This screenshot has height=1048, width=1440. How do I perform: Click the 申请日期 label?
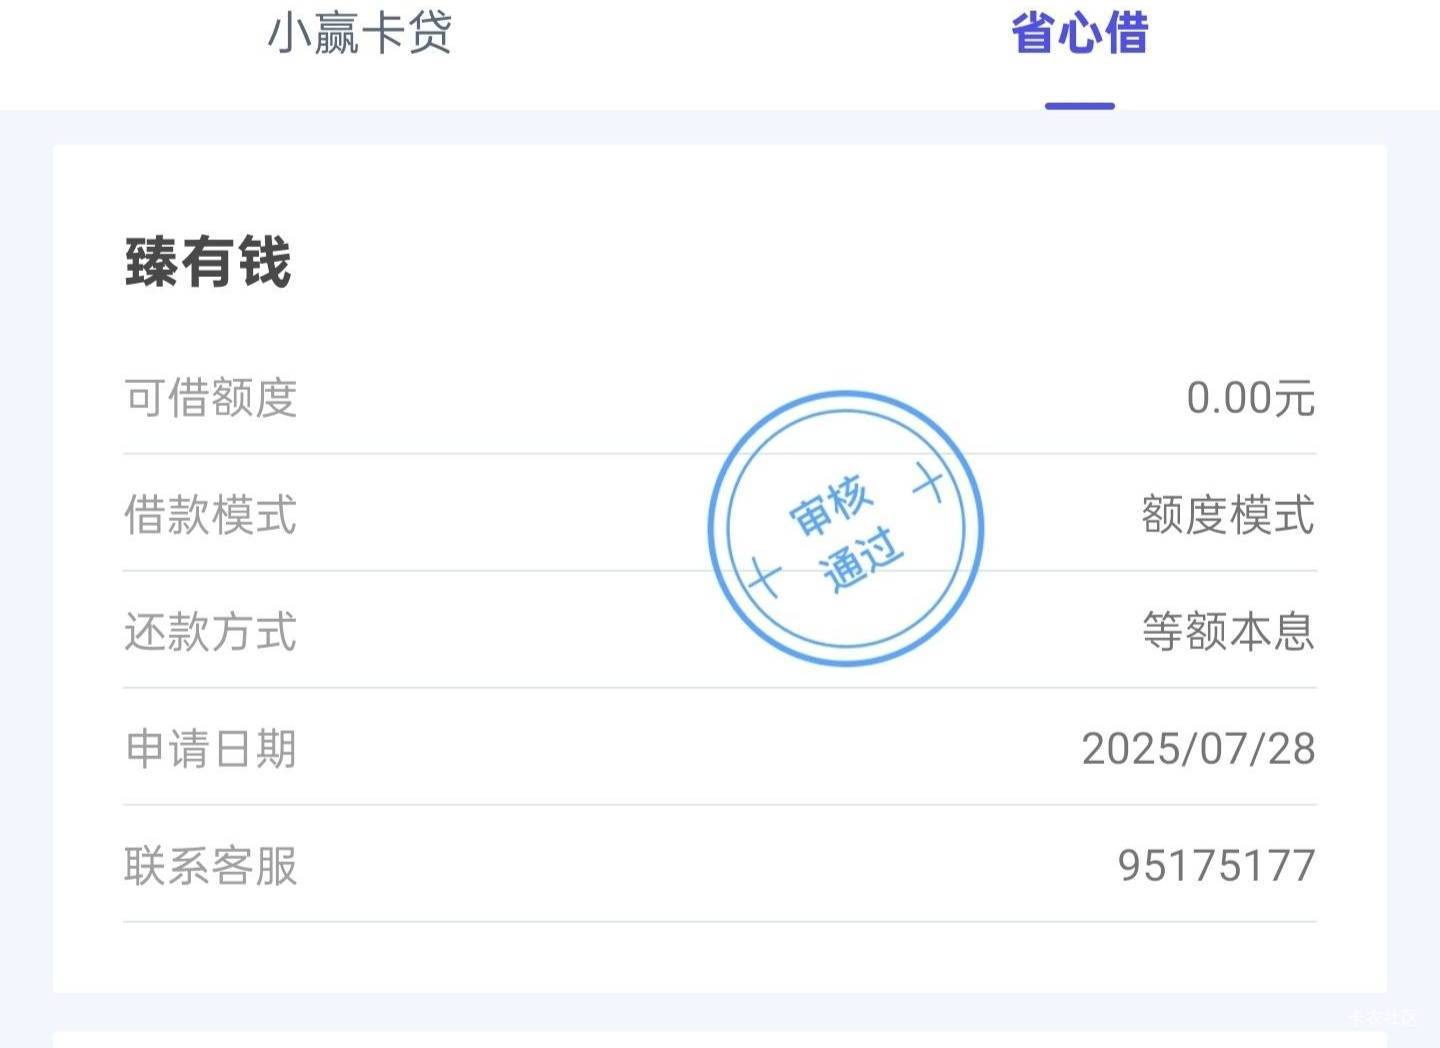click(x=211, y=749)
